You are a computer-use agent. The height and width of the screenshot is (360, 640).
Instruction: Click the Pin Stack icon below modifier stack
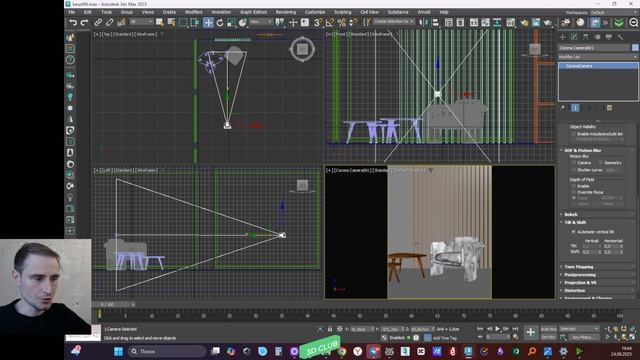pos(563,108)
